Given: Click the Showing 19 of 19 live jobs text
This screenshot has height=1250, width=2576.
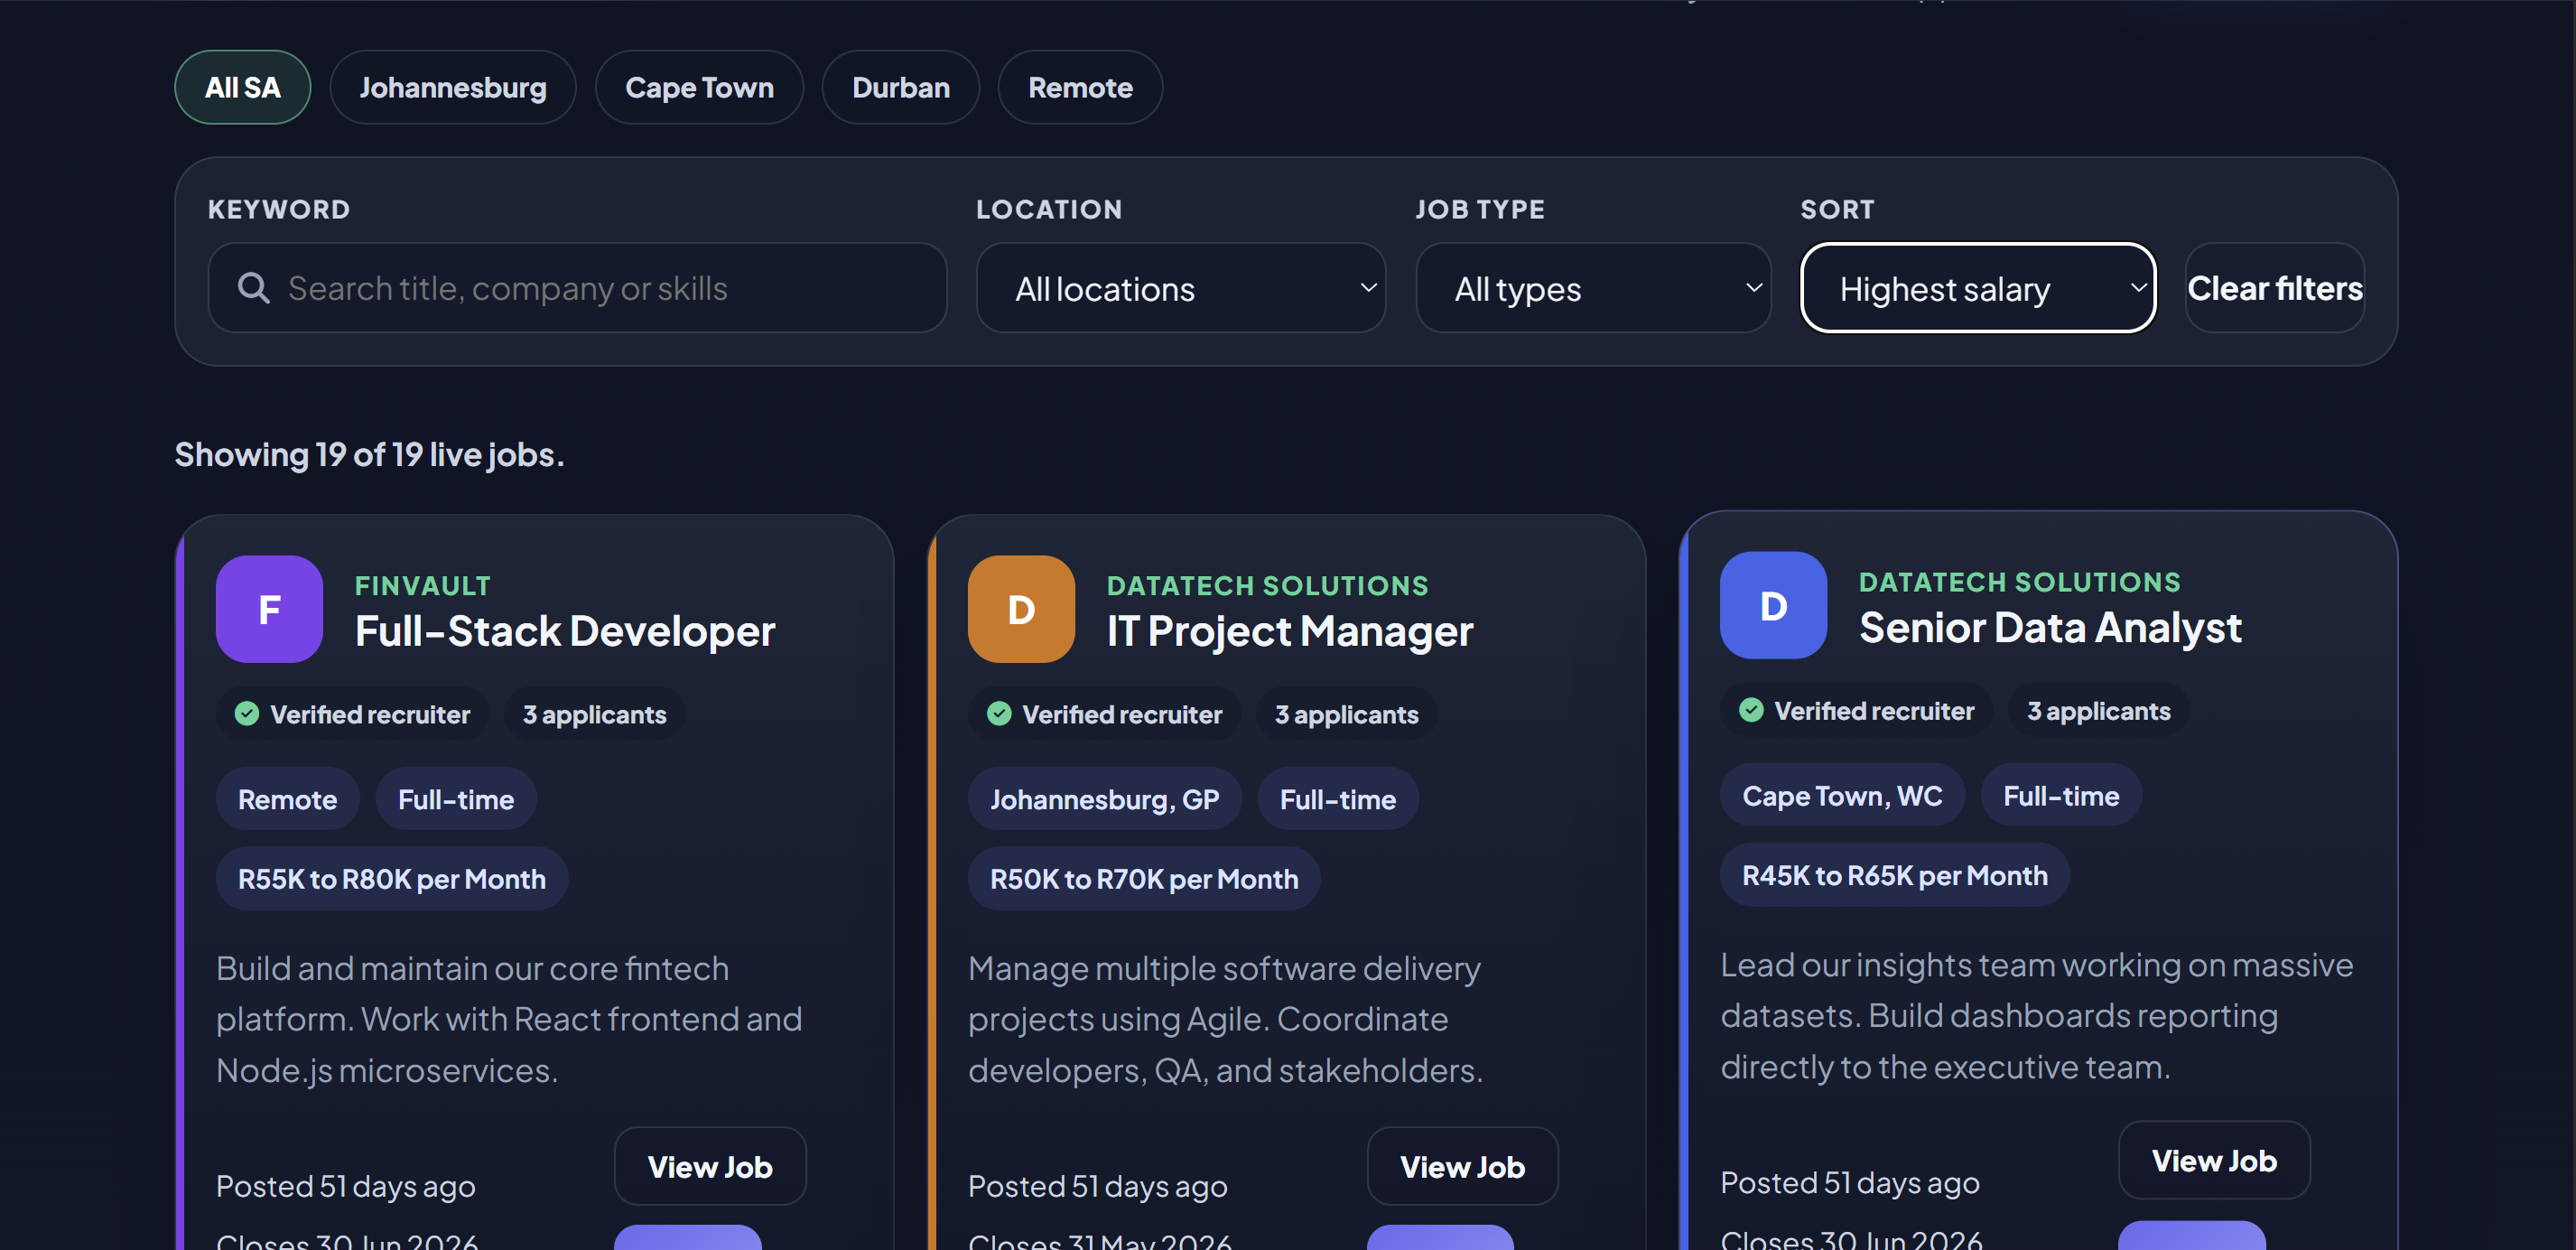Looking at the screenshot, I should point(369,455).
